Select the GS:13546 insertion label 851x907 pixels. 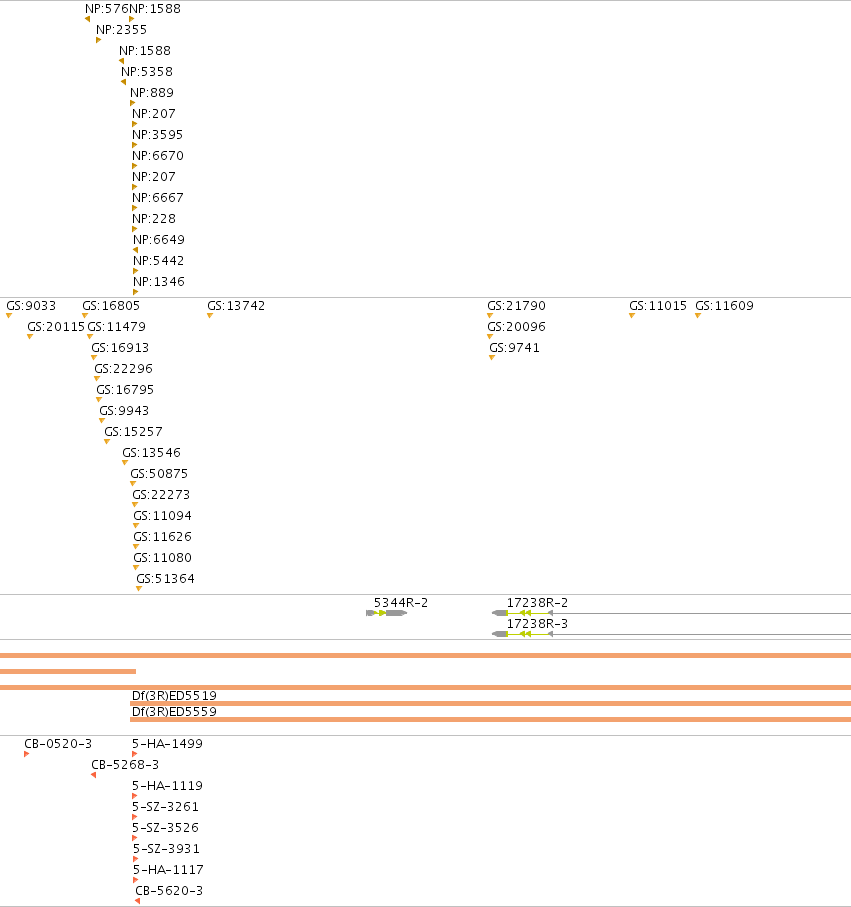[152, 453]
